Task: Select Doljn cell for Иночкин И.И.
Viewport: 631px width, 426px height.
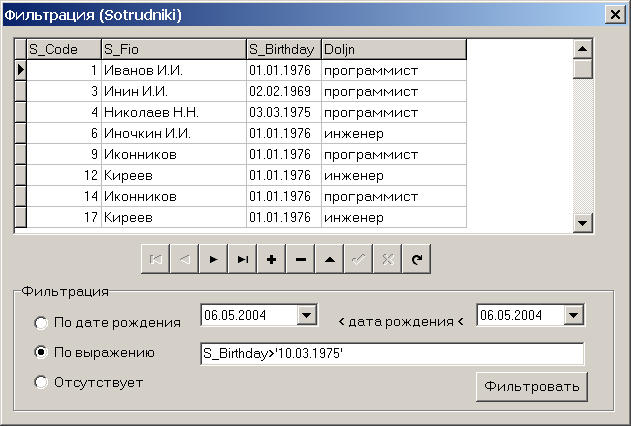Action: (394, 133)
